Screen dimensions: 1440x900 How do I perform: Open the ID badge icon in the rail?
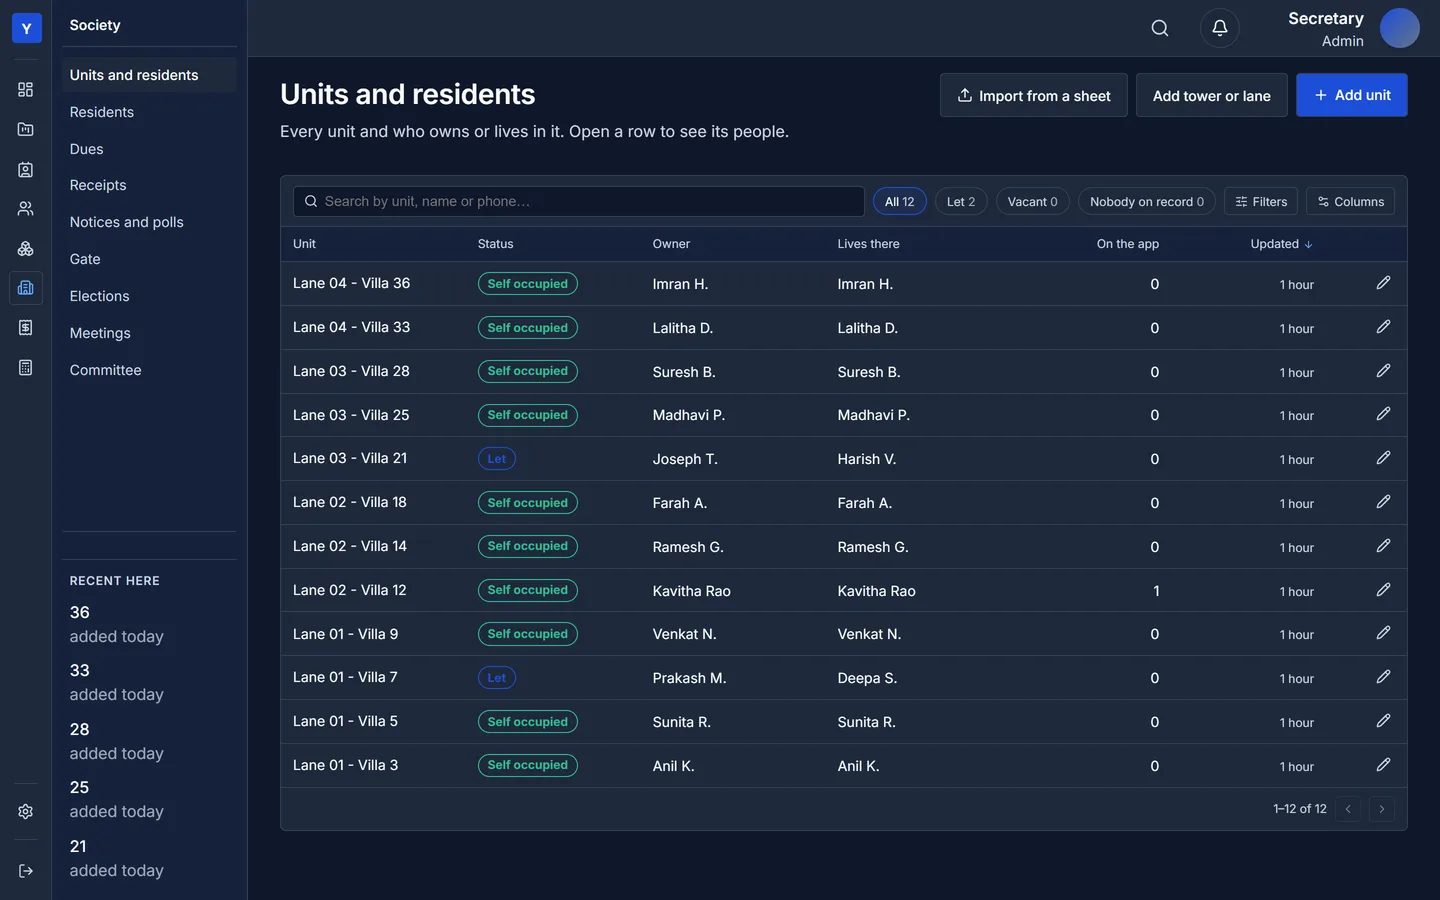26,169
